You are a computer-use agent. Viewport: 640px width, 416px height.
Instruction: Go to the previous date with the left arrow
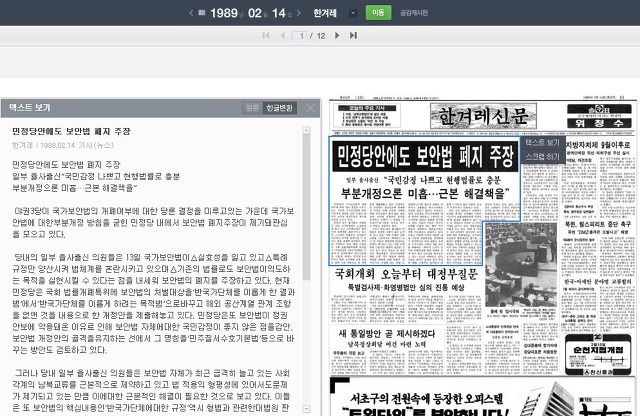[191, 13]
